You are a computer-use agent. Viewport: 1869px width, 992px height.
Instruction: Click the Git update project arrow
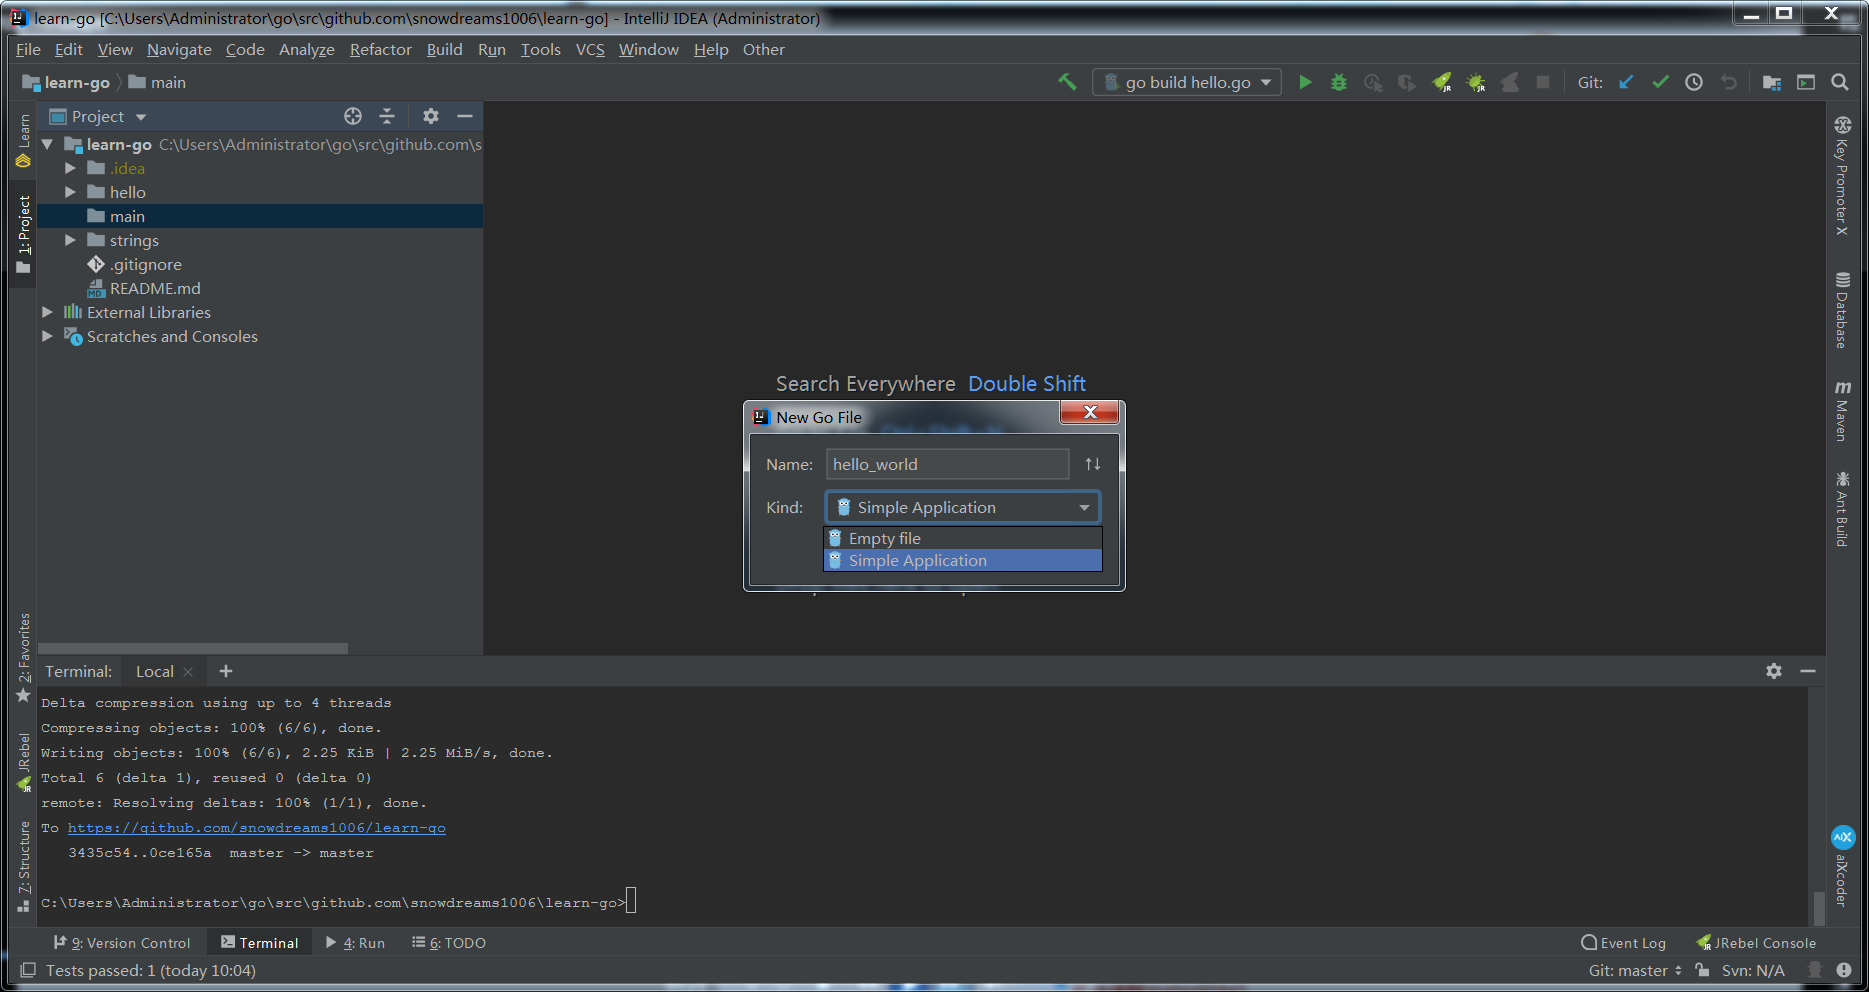tap(1626, 83)
